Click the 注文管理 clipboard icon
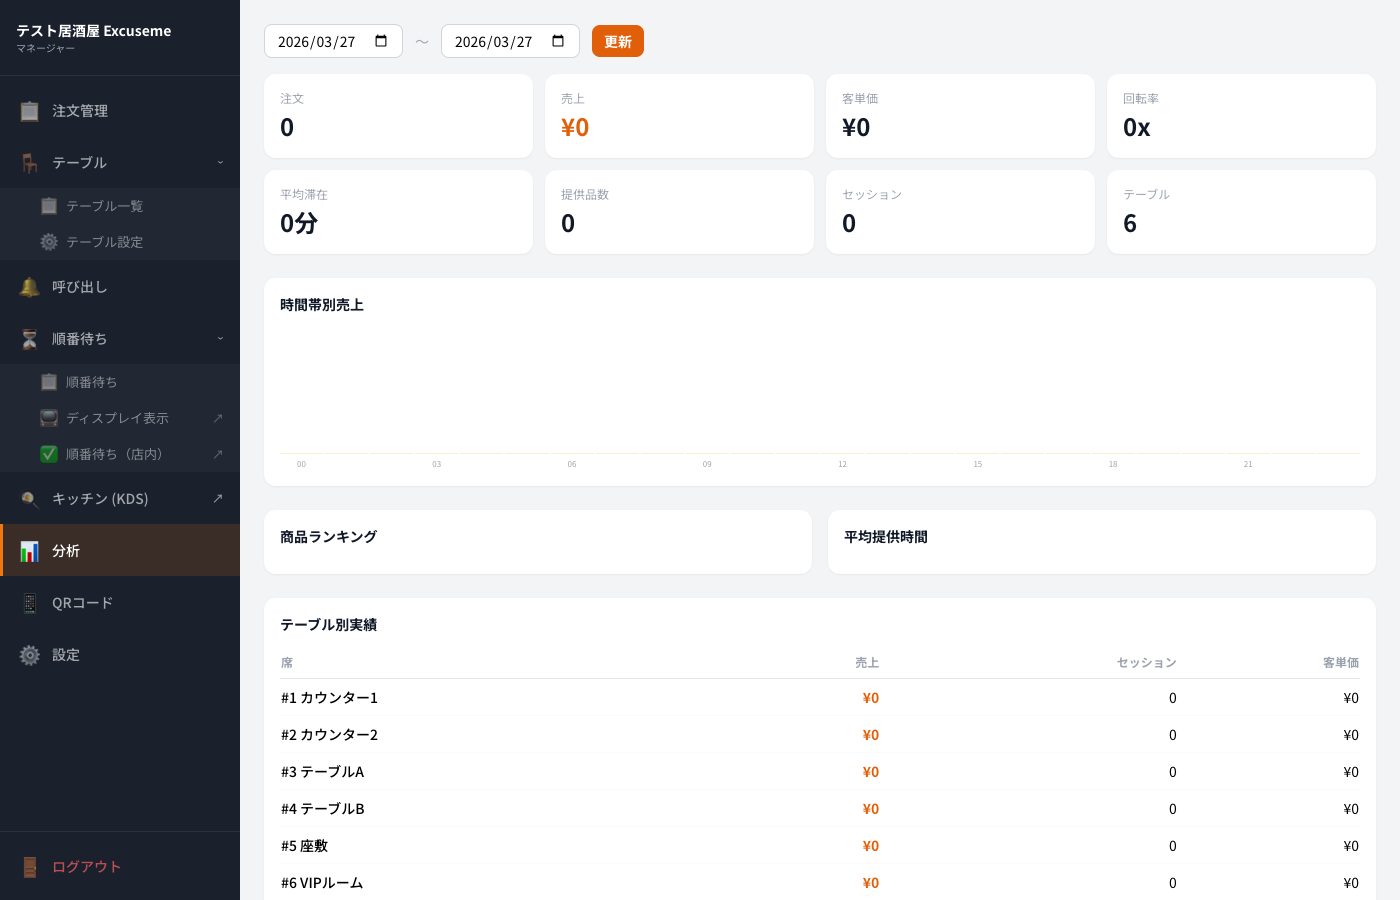1400x900 pixels. (x=29, y=111)
